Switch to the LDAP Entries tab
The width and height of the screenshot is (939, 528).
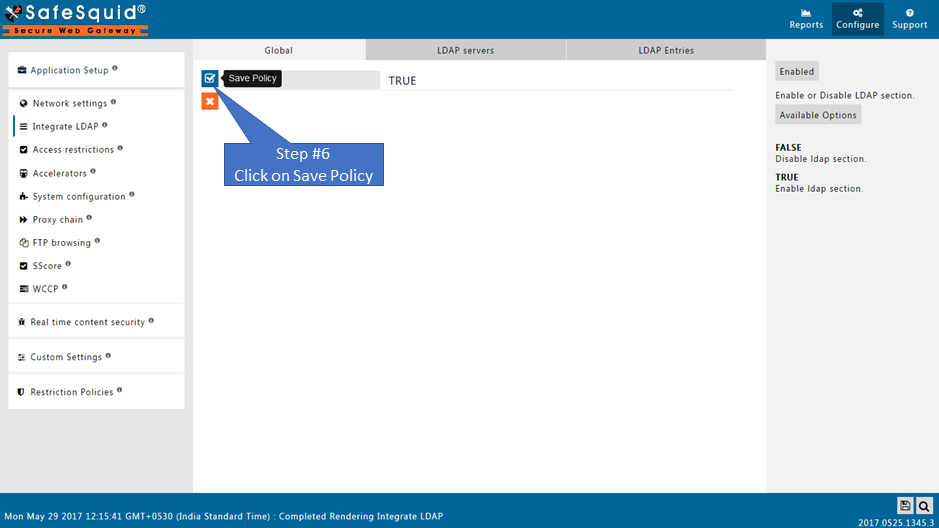pos(666,50)
